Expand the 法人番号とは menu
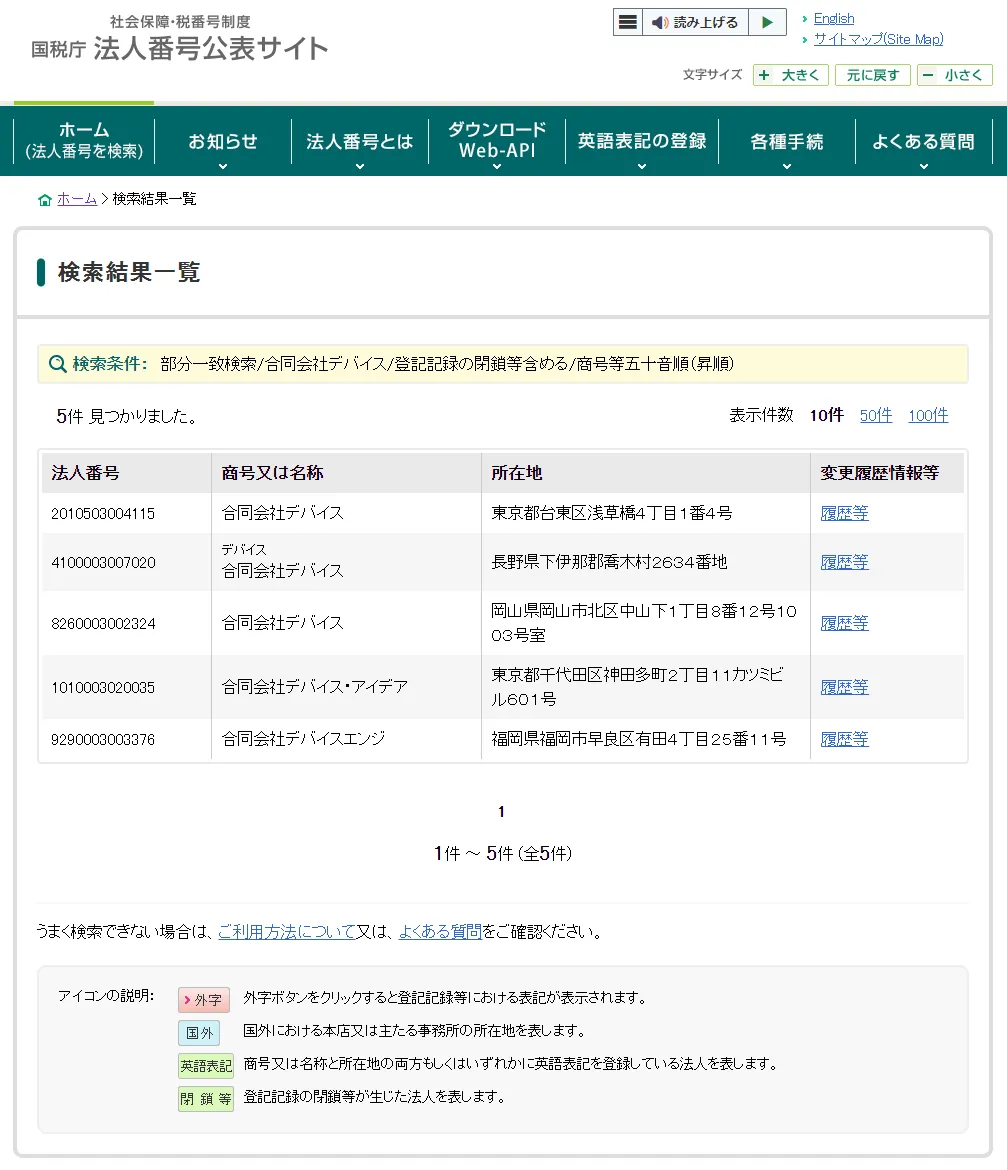 [359, 142]
